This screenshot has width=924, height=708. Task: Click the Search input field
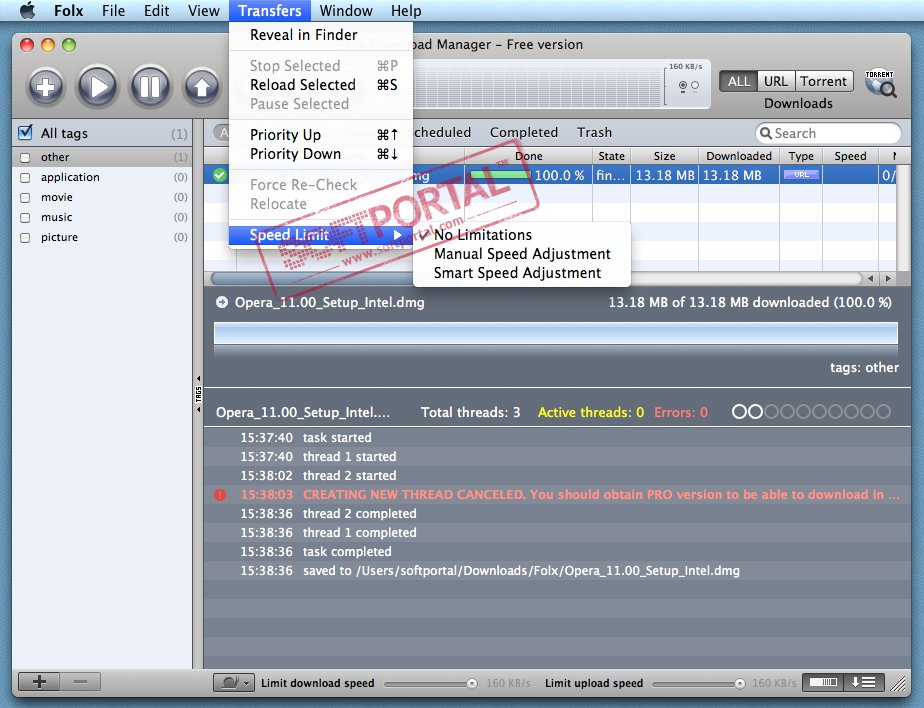[x=828, y=133]
